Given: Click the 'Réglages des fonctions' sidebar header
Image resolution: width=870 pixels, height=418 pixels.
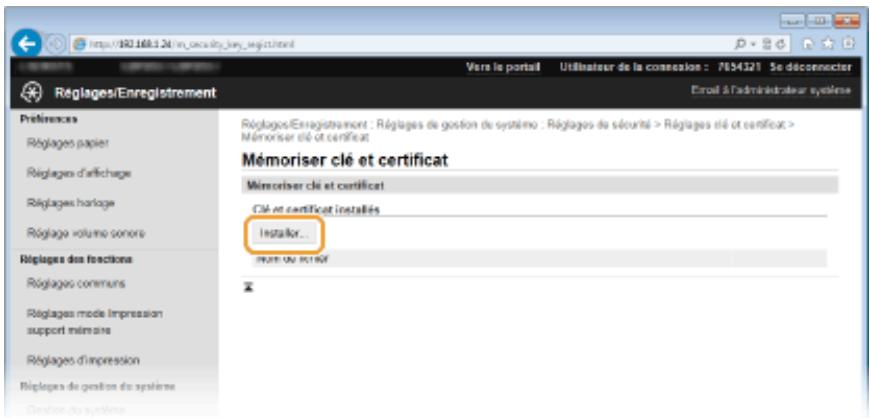Looking at the screenshot, I should coord(76,259).
